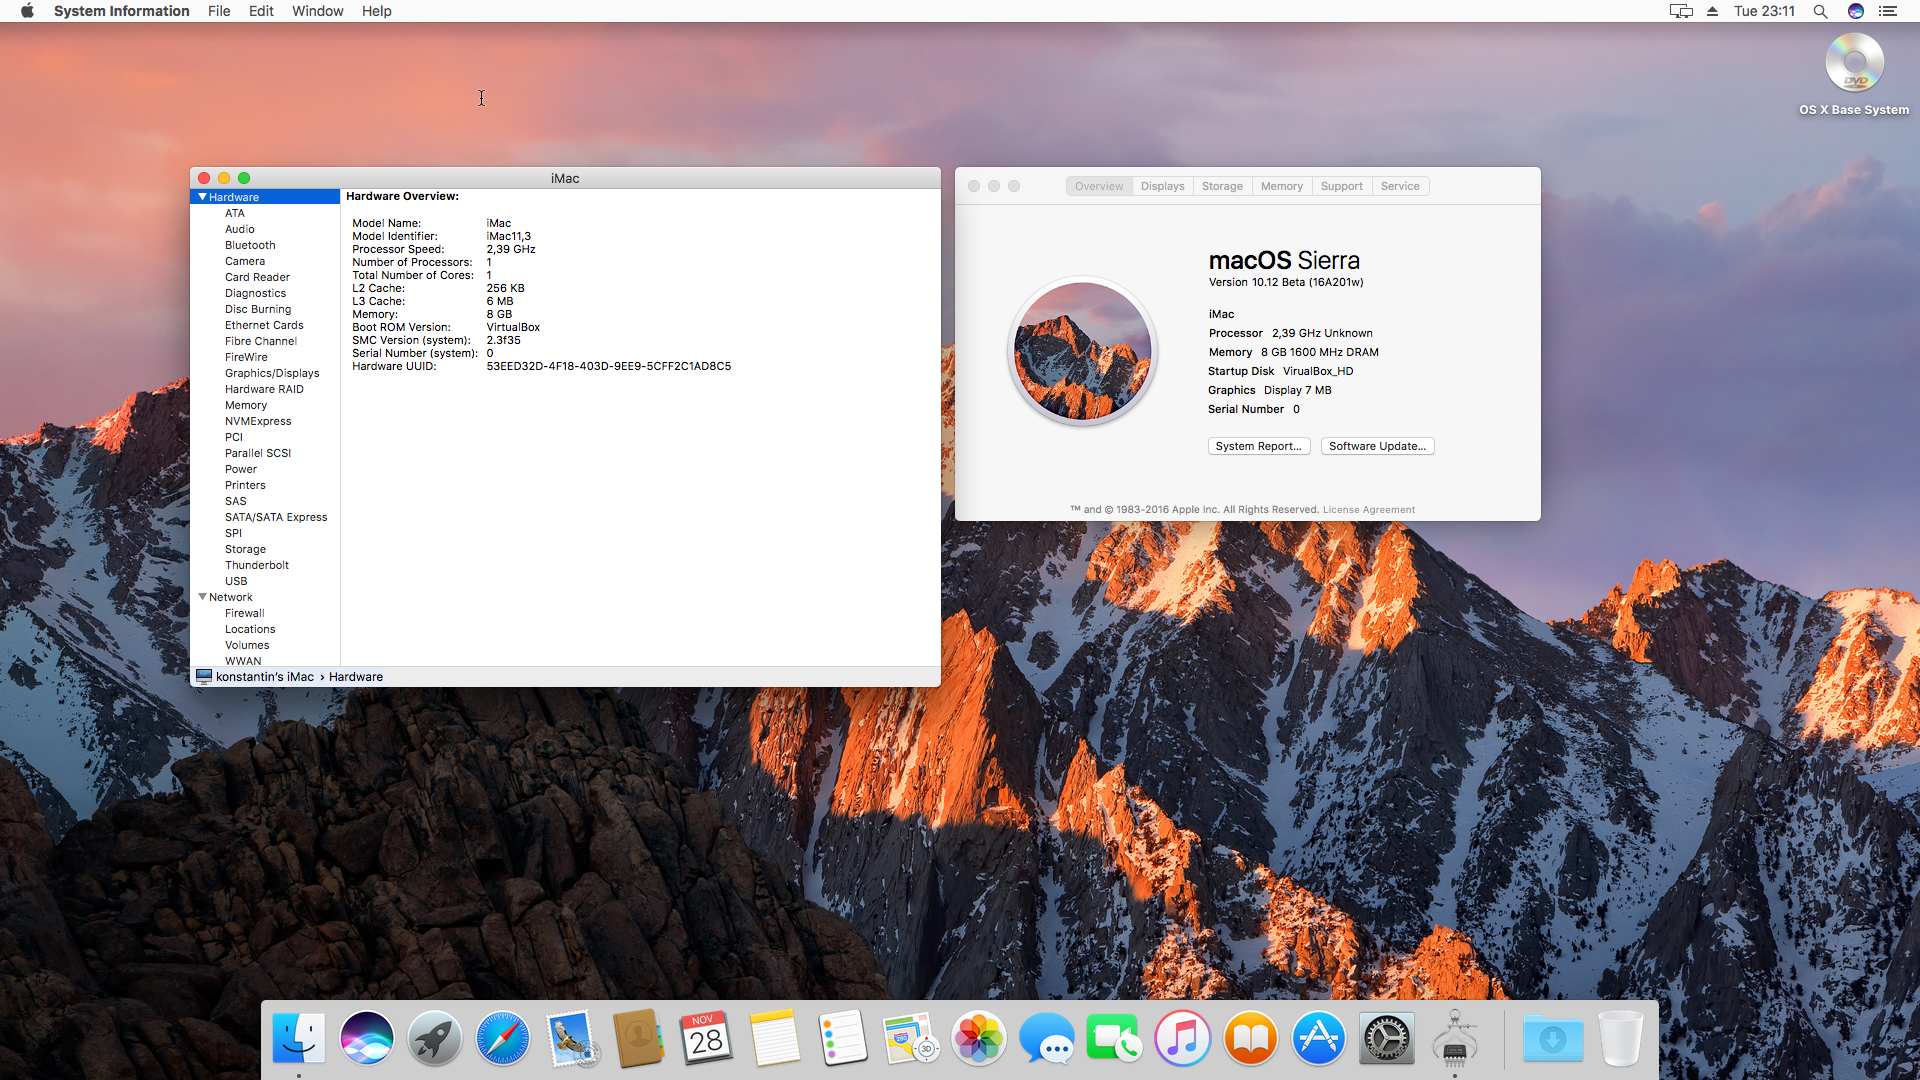This screenshot has height=1080, width=1920.
Task: Select Graphics/Displays in System Information sidebar
Action: tap(268, 372)
